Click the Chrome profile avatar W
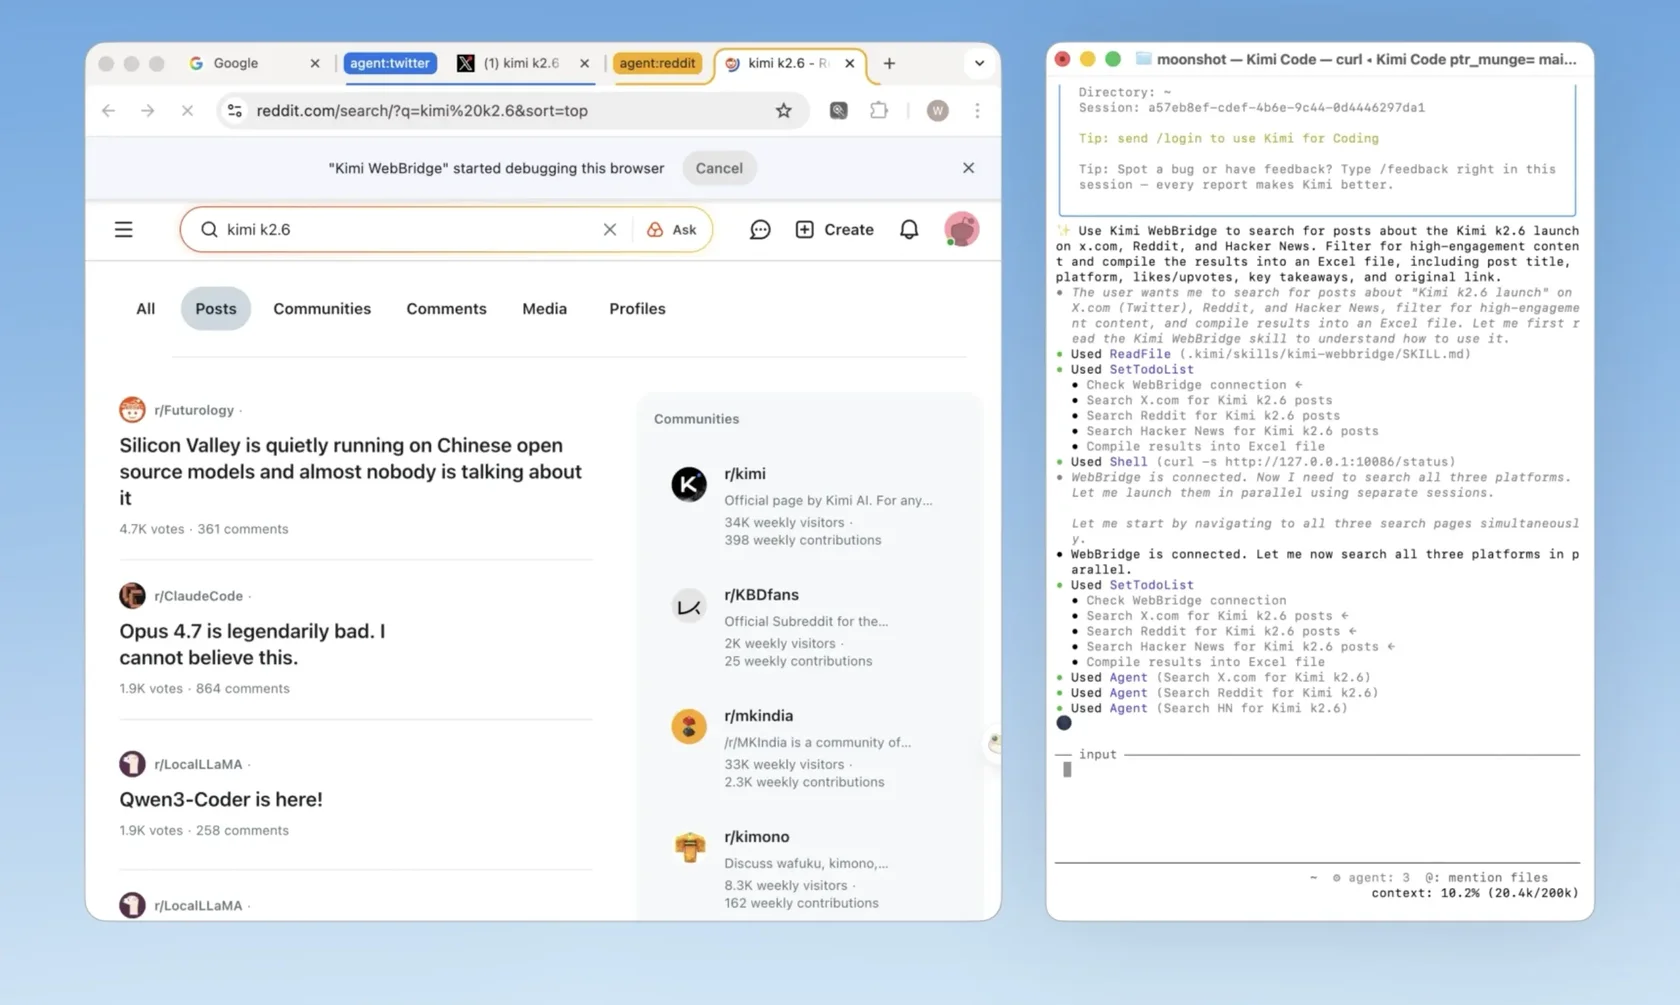The image size is (1680, 1005). [x=937, y=111]
